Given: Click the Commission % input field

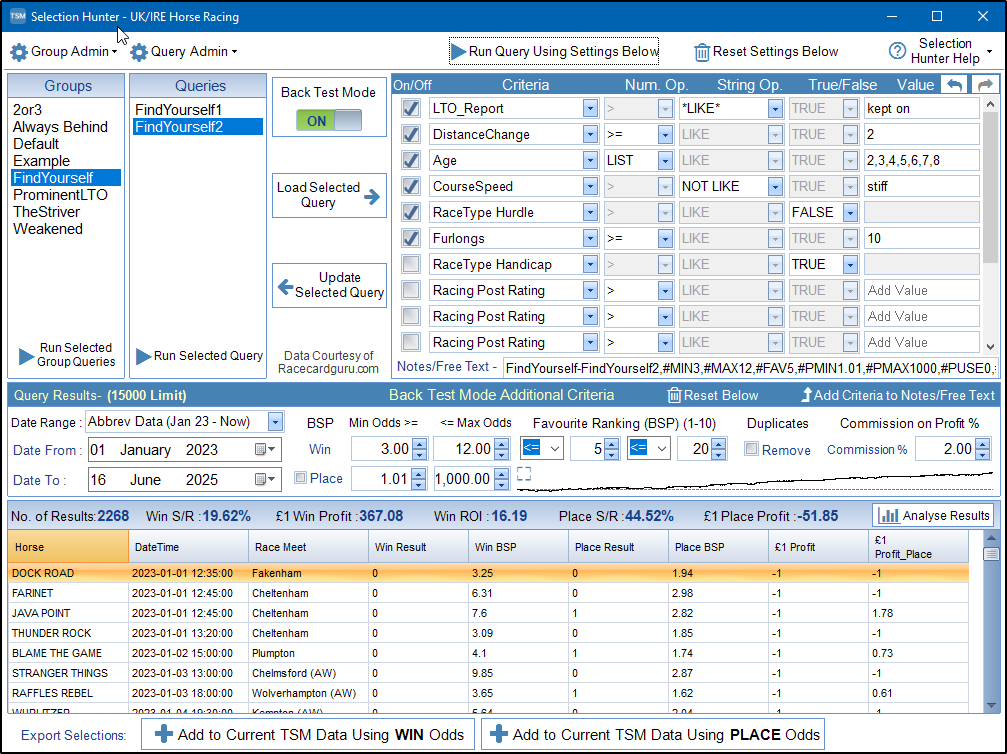Looking at the screenshot, I should (942, 450).
